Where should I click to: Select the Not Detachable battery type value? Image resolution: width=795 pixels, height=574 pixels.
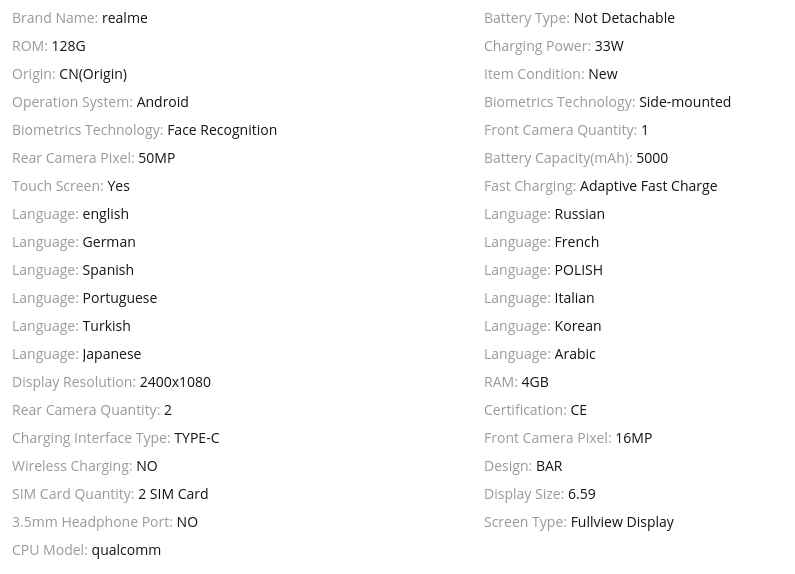tap(624, 18)
